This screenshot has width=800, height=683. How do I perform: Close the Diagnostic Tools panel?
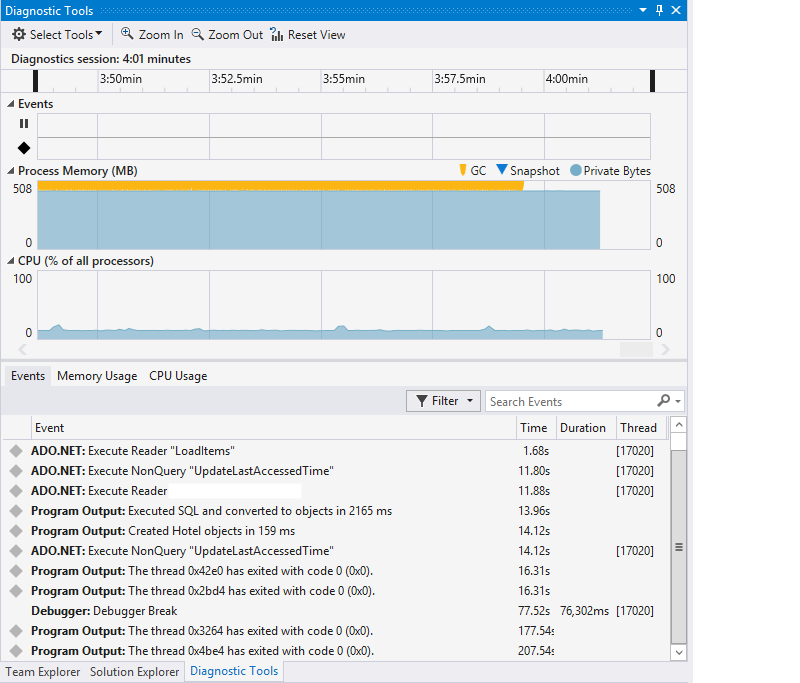pos(676,10)
